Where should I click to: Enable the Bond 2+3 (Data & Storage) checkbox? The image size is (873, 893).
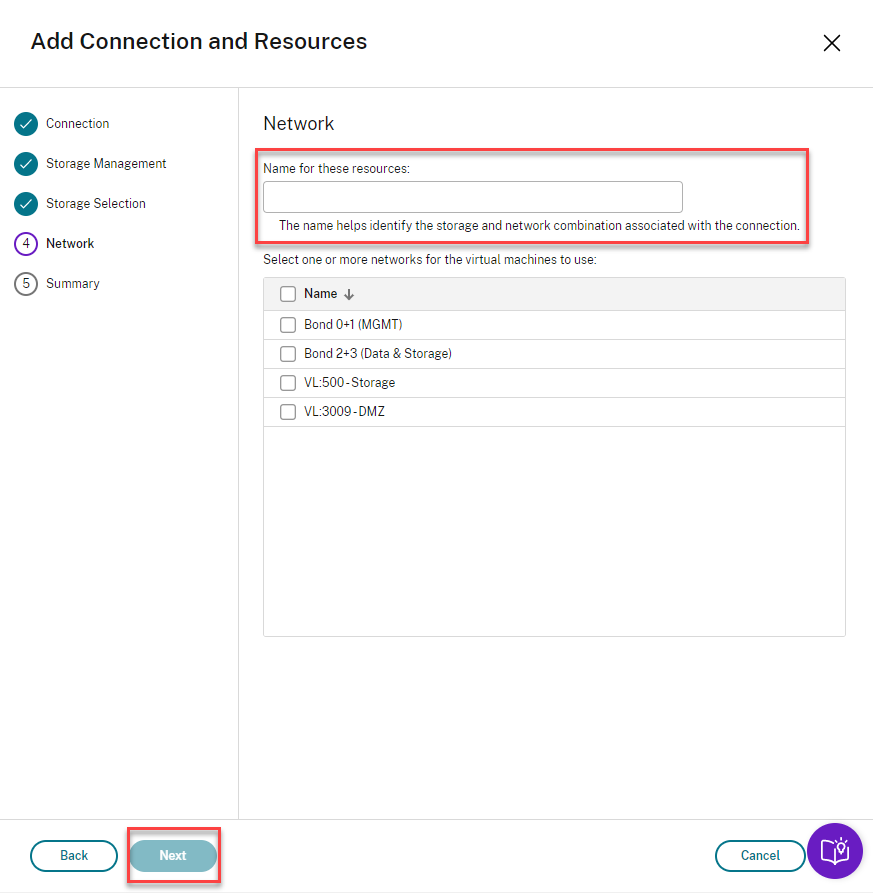(x=288, y=354)
